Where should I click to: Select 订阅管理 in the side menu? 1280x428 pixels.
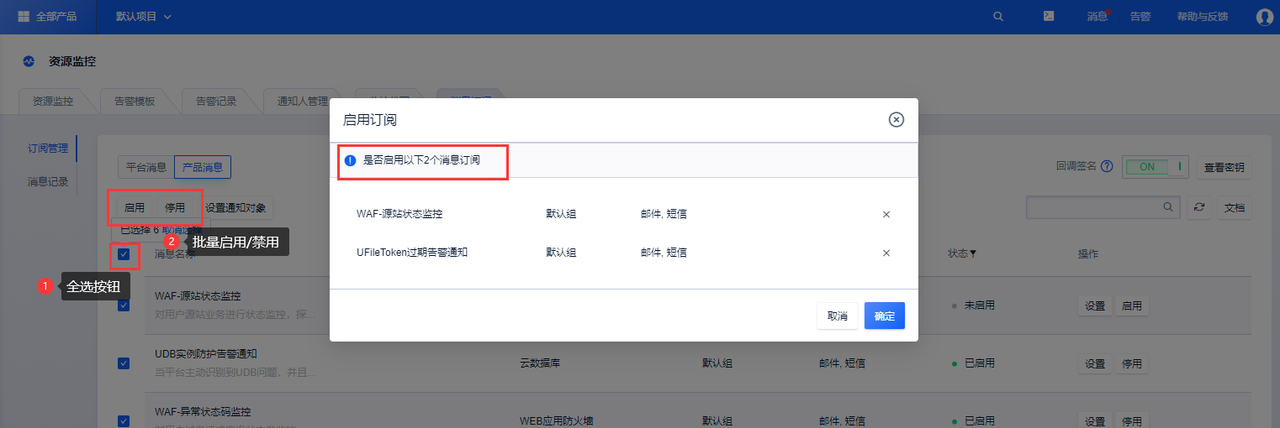pyautogui.click(x=48, y=148)
